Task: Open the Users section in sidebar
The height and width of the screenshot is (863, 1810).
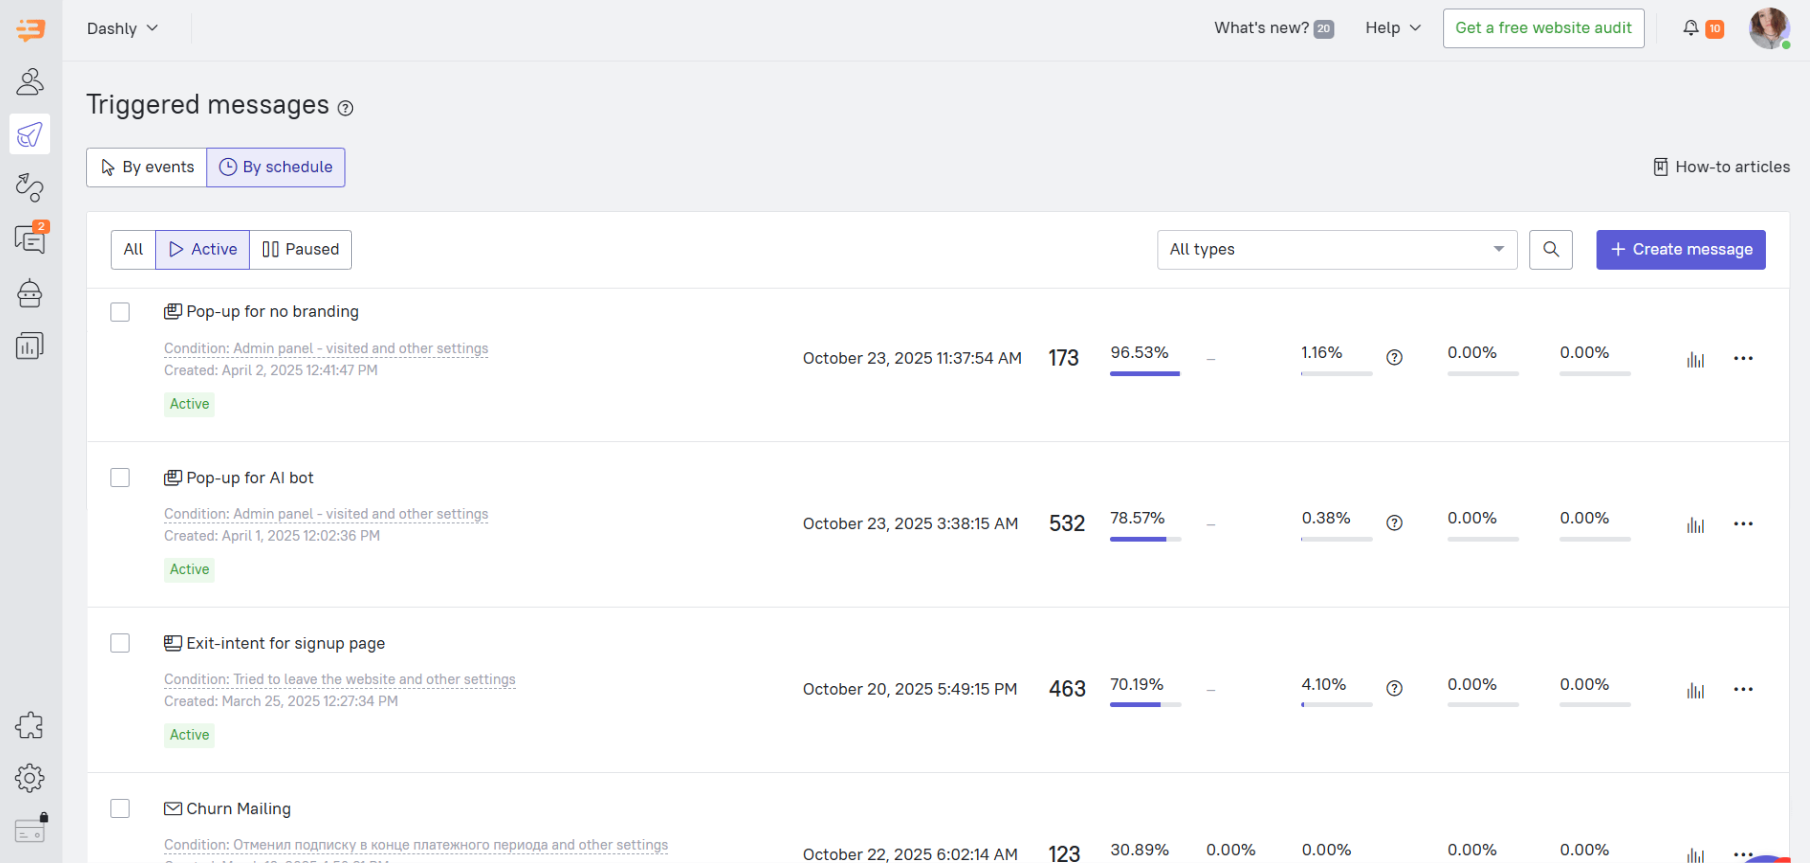Action: 30,82
